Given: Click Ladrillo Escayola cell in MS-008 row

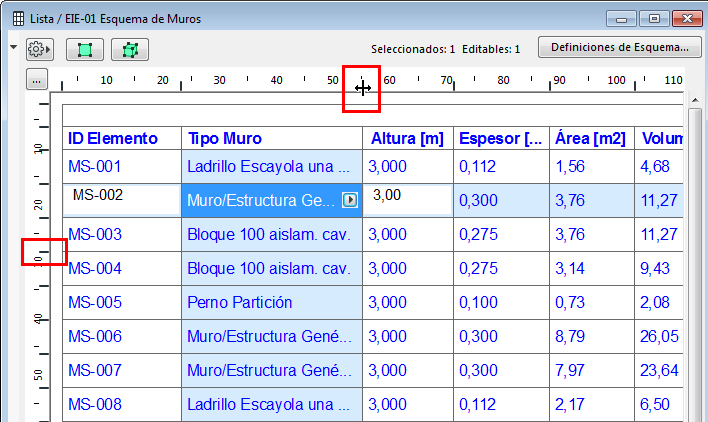Looking at the screenshot, I should tap(272, 404).
